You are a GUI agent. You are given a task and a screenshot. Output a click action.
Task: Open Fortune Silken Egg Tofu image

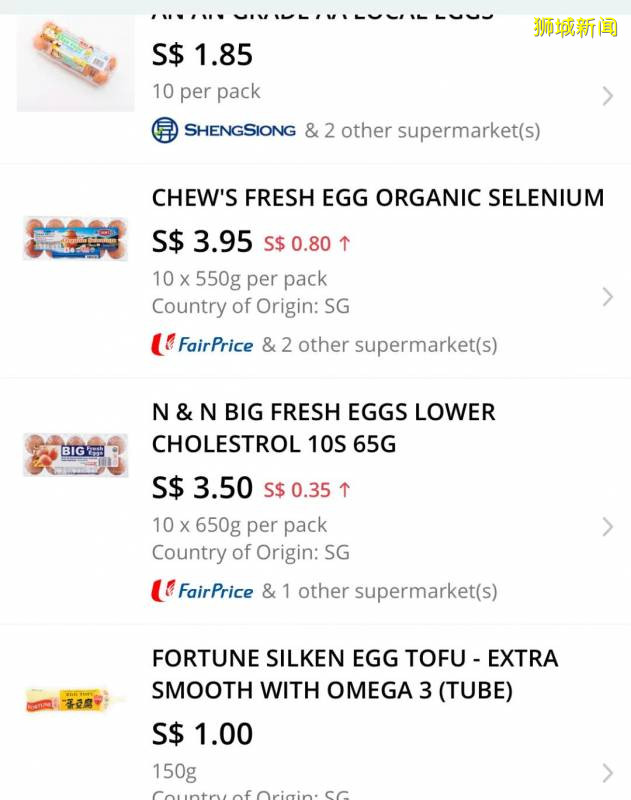75,701
